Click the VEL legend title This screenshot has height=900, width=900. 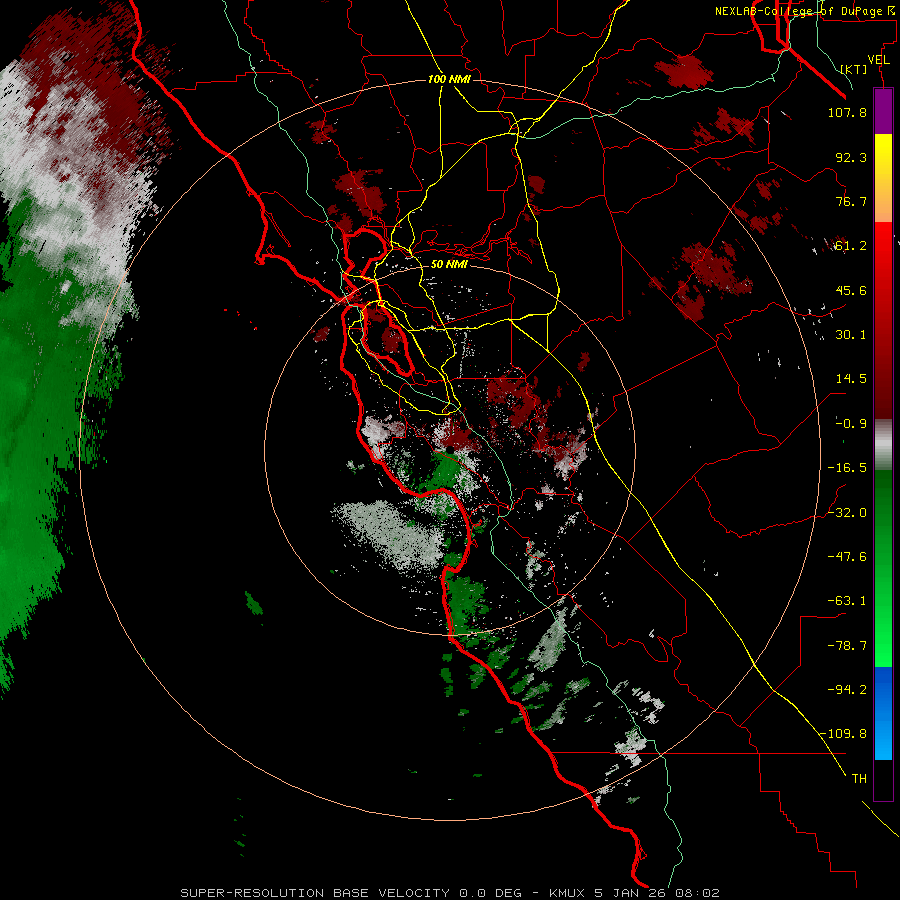(878, 60)
